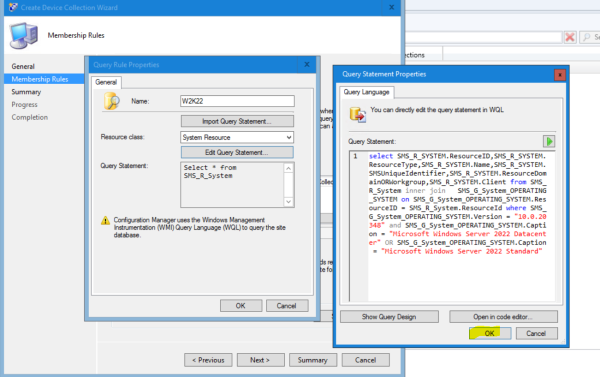Click the red X clear-search icon in background window
This screenshot has height=377, width=600.
point(570,37)
